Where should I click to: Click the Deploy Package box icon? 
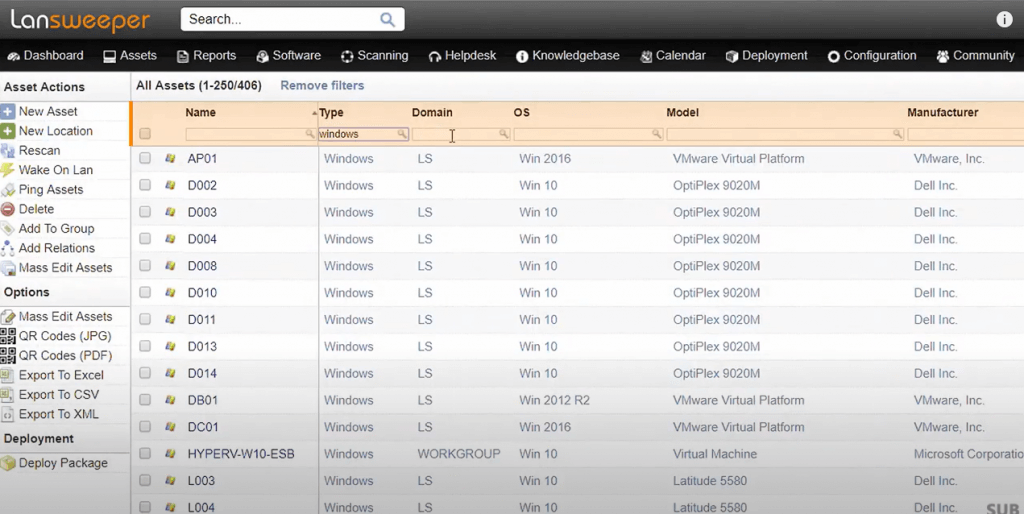click(8, 463)
